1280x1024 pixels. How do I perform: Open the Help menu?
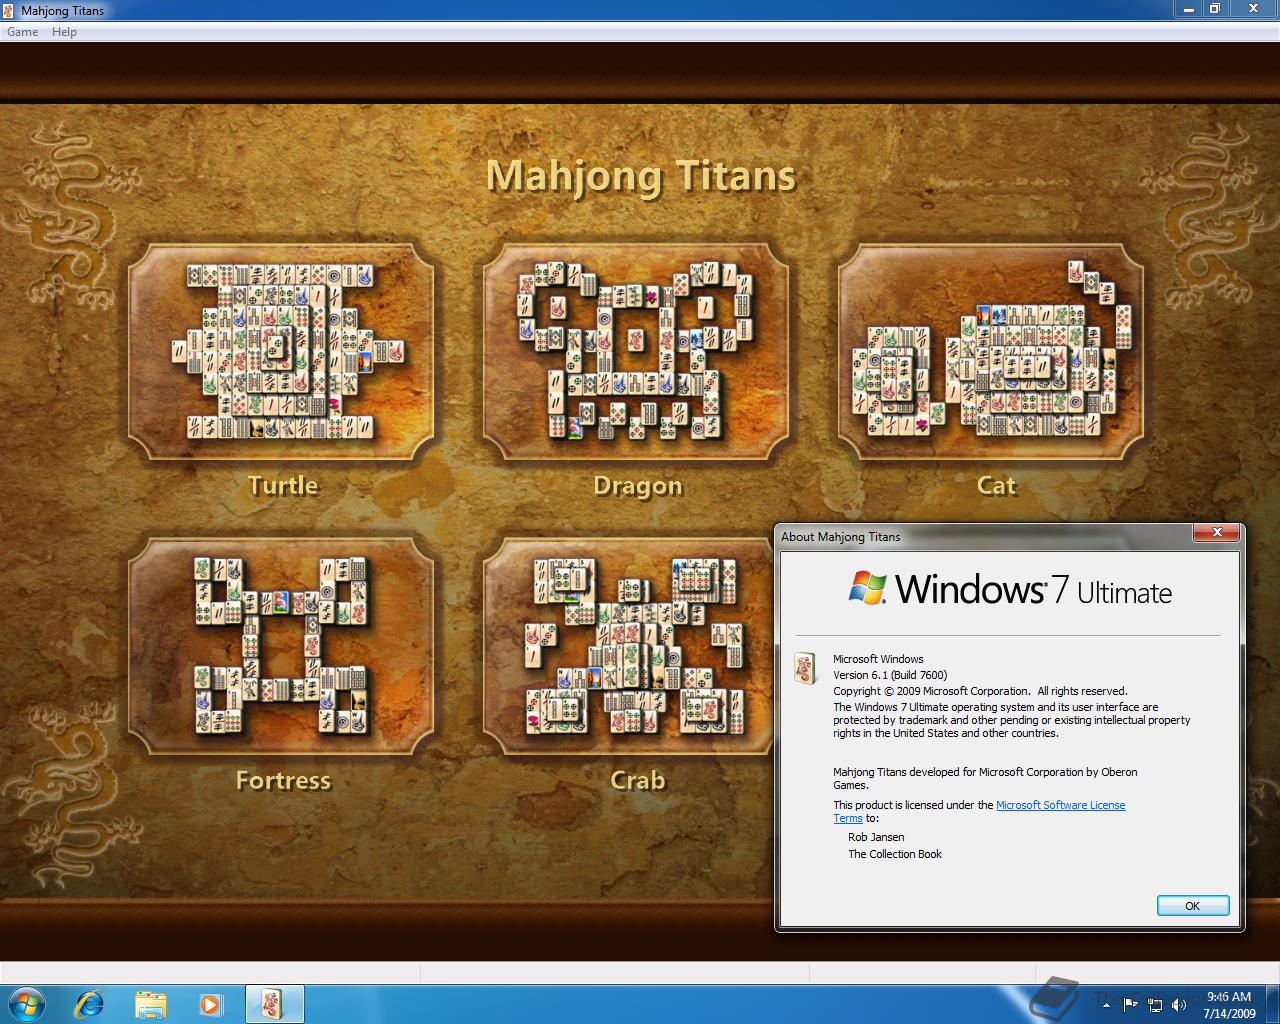64,32
